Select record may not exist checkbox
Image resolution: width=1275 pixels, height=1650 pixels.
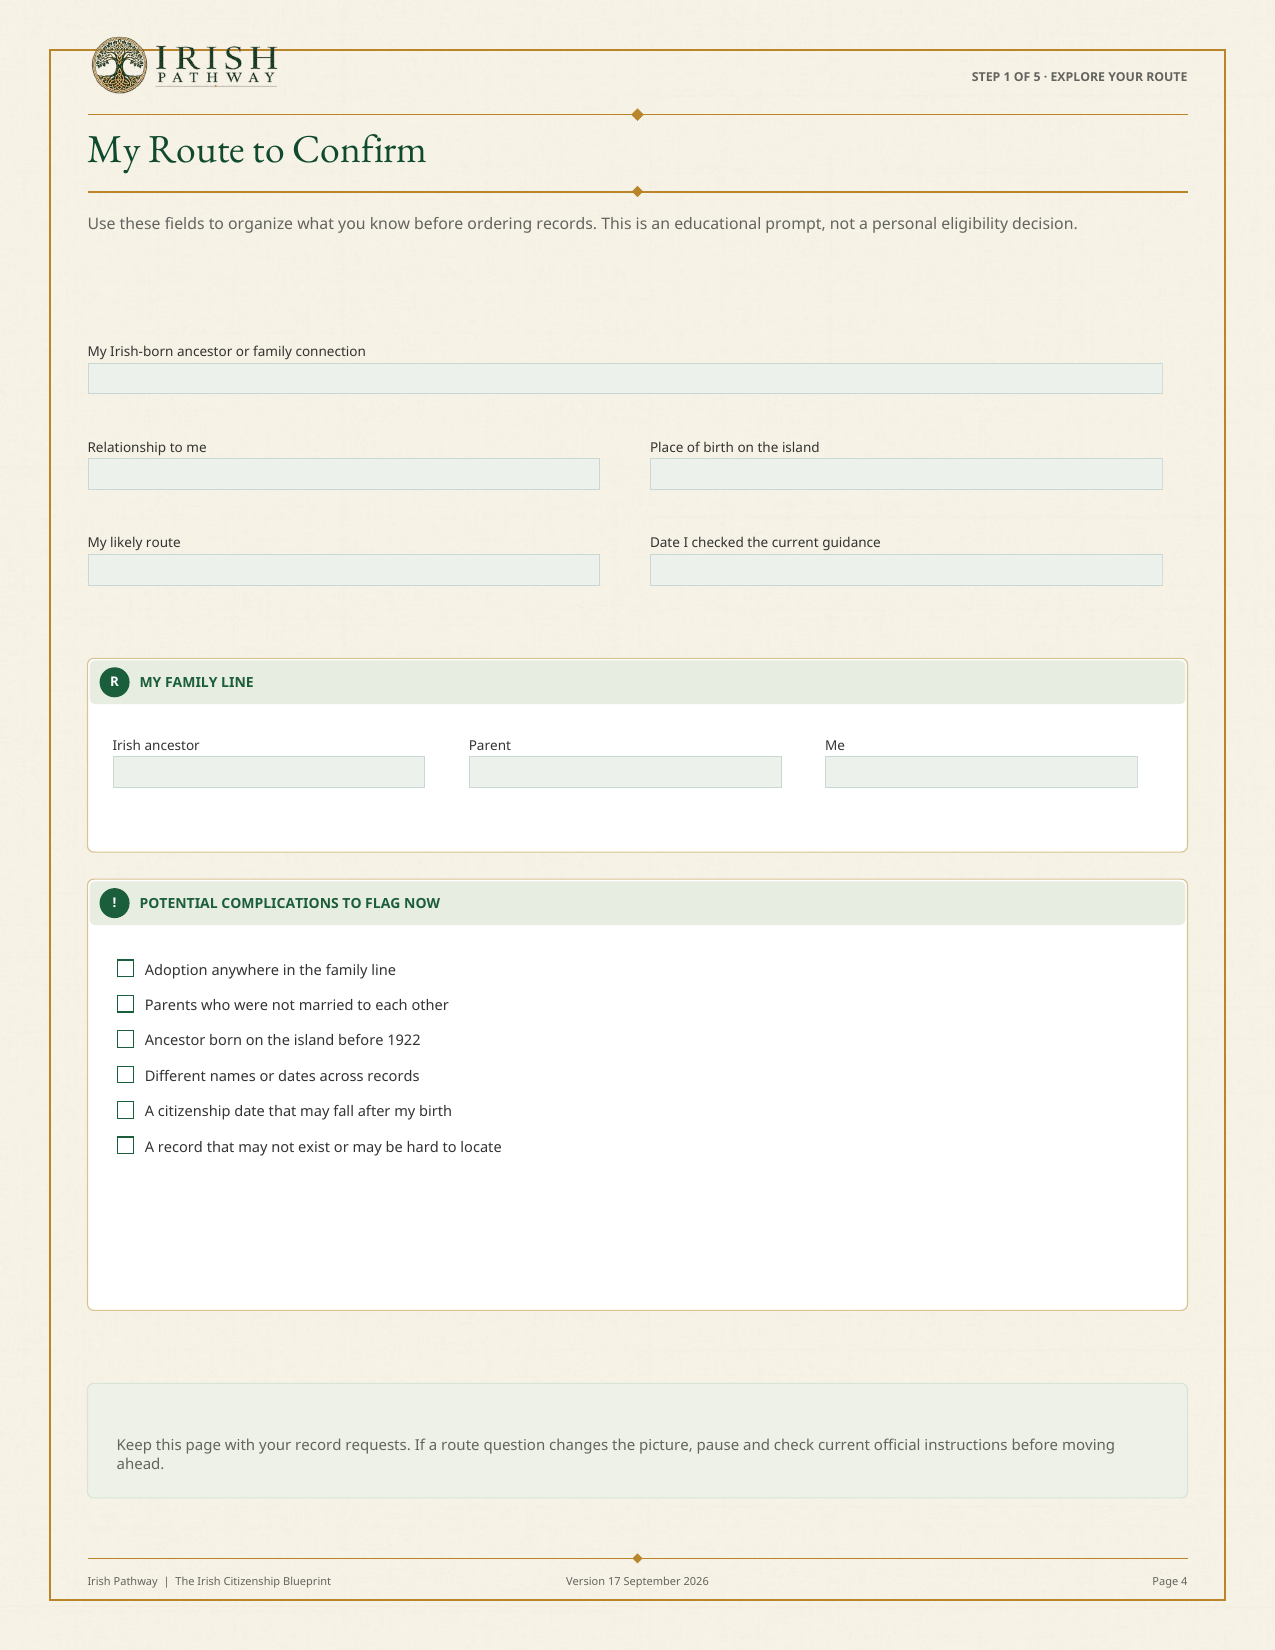pyautogui.click(x=125, y=1146)
